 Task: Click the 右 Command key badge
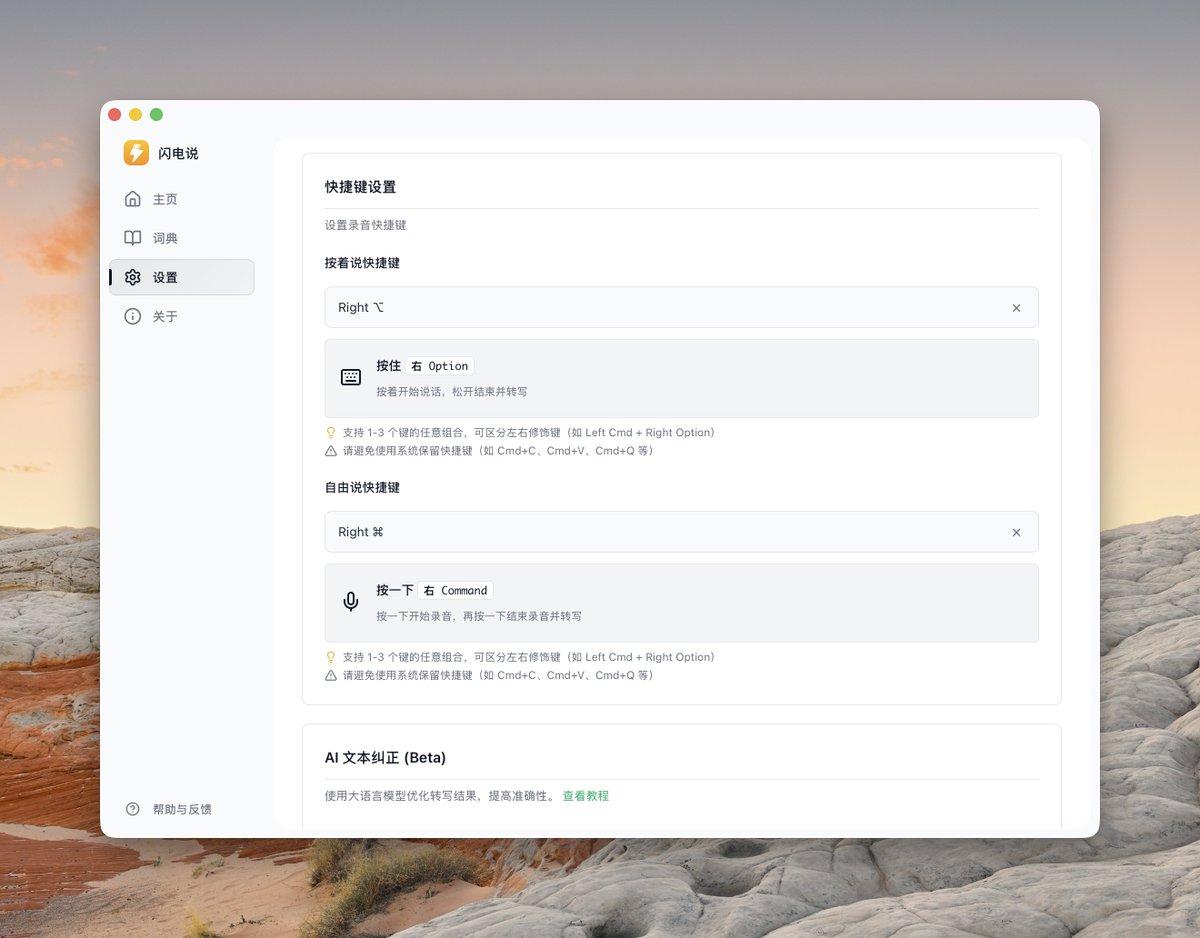455,590
